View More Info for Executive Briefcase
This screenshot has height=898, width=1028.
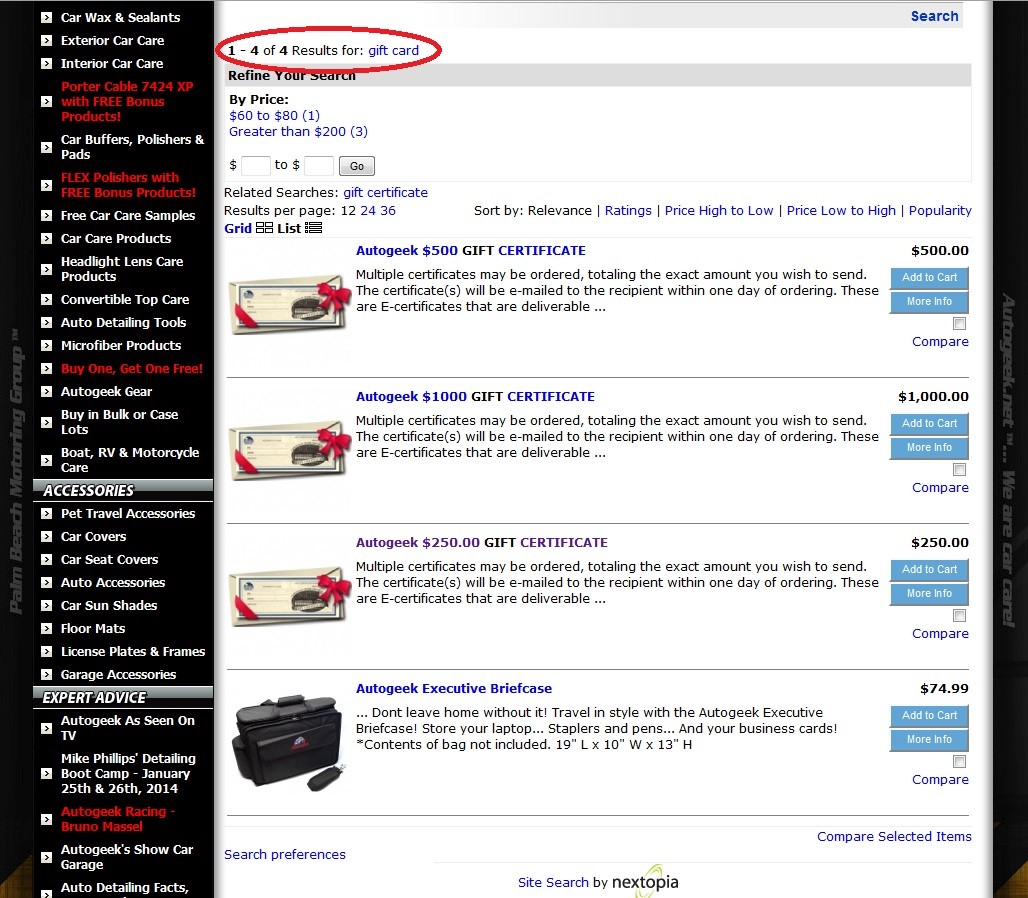click(929, 740)
